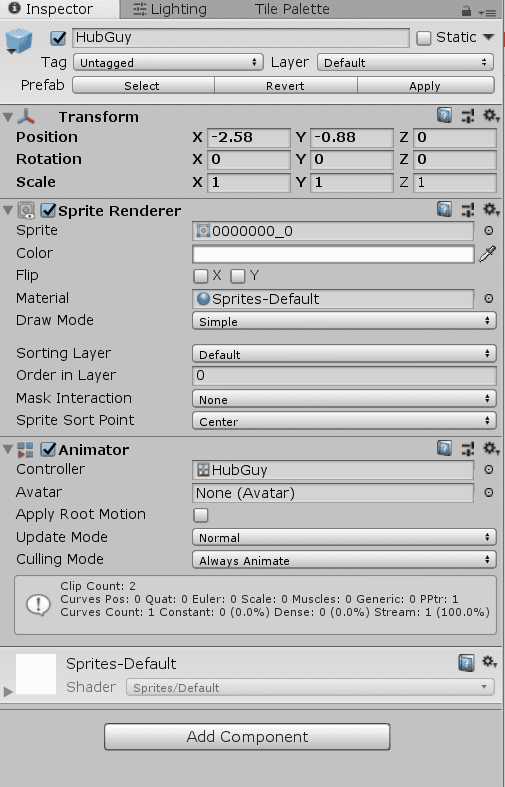Open the Transform component gear menu

coord(491,116)
